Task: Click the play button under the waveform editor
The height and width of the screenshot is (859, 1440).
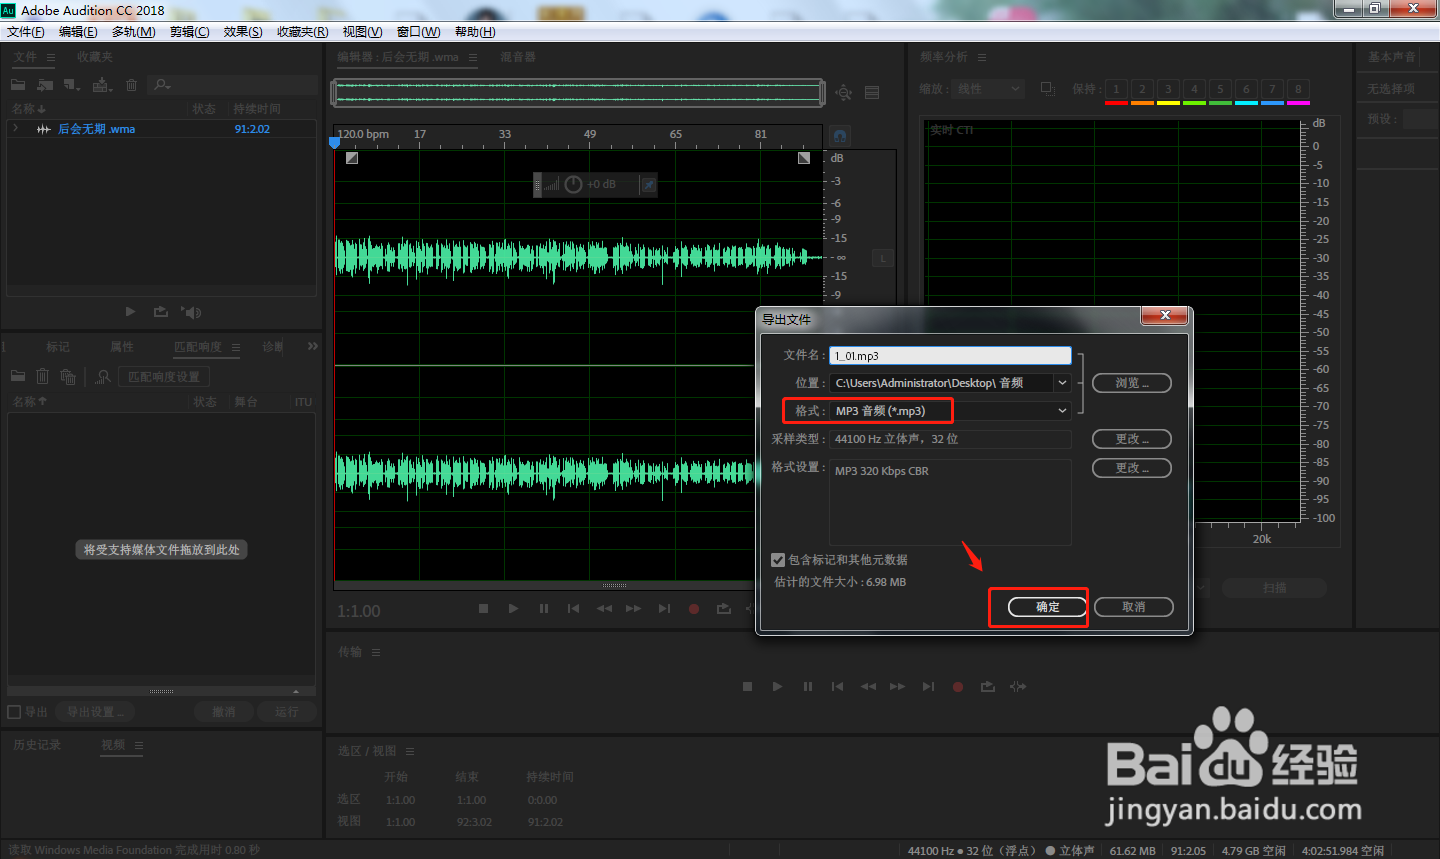Action: click(513, 608)
